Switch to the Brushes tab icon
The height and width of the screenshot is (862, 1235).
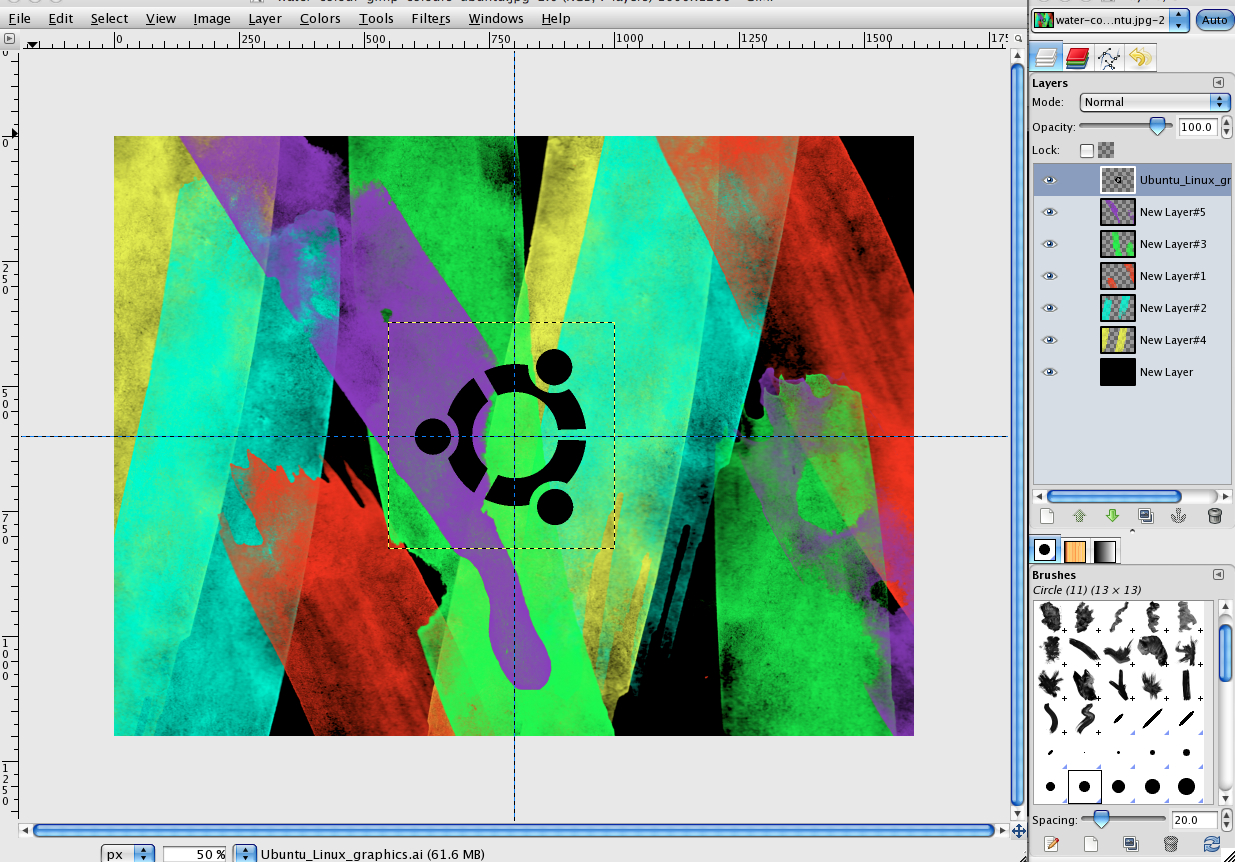point(1045,550)
